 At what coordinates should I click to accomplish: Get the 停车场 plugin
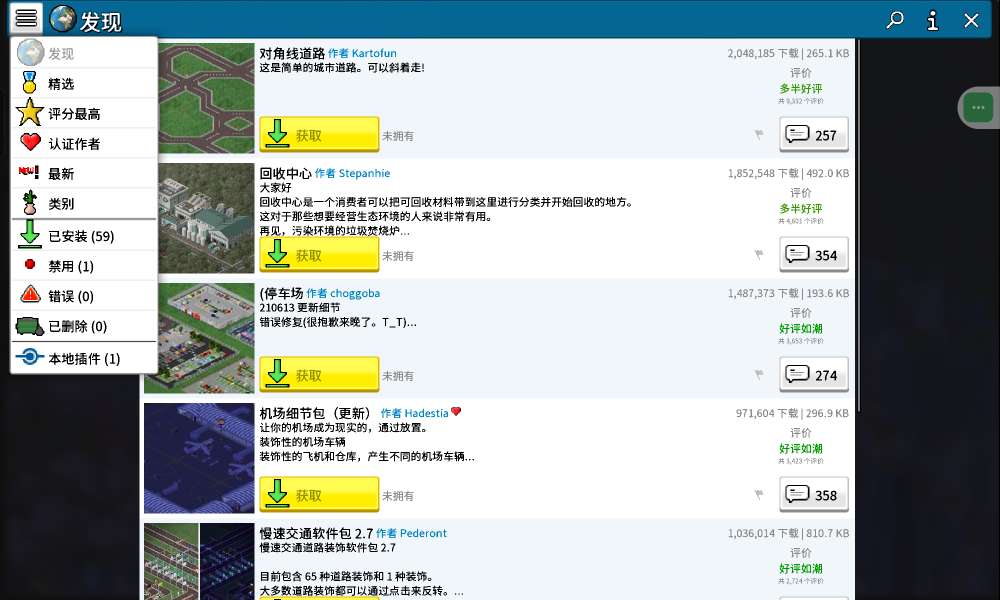pos(319,374)
